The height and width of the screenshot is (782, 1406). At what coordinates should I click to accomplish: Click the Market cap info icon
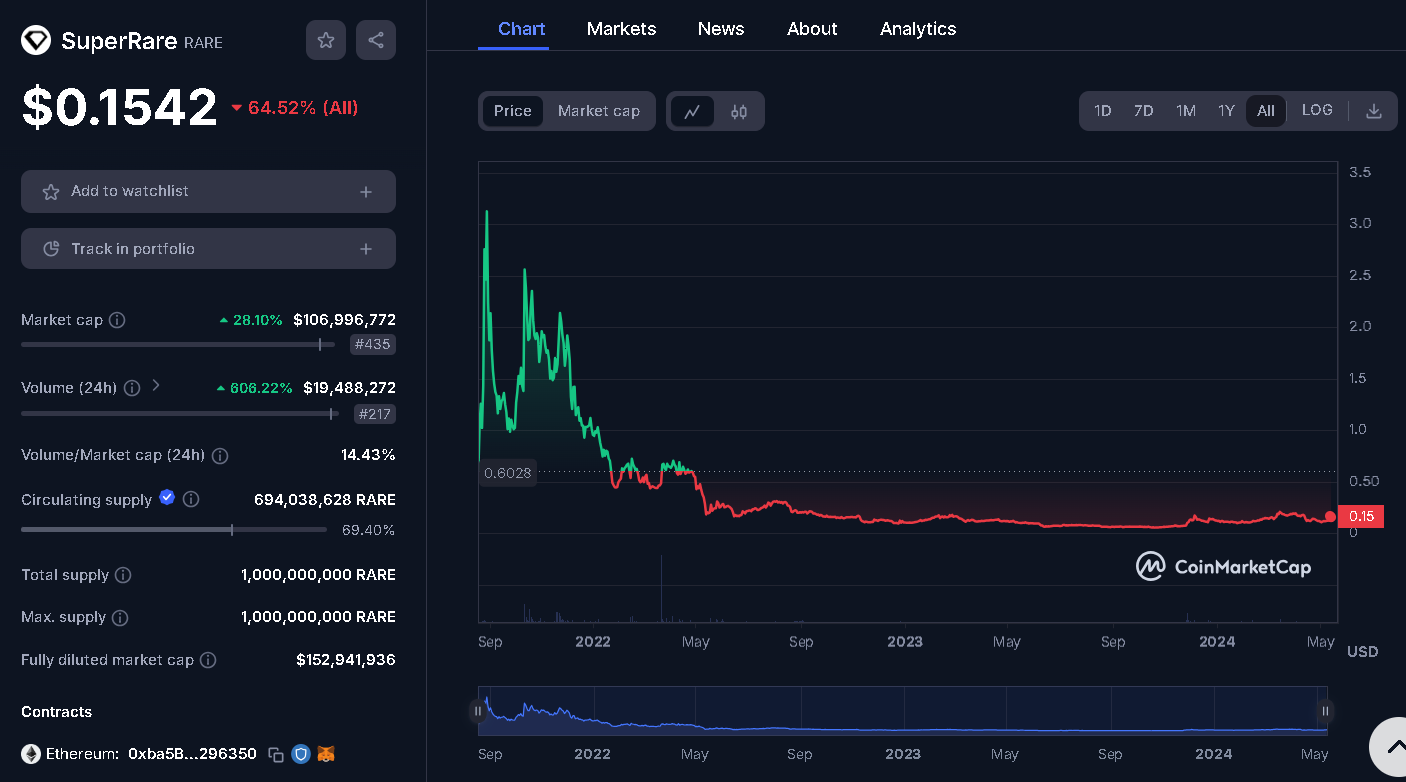click(x=117, y=320)
